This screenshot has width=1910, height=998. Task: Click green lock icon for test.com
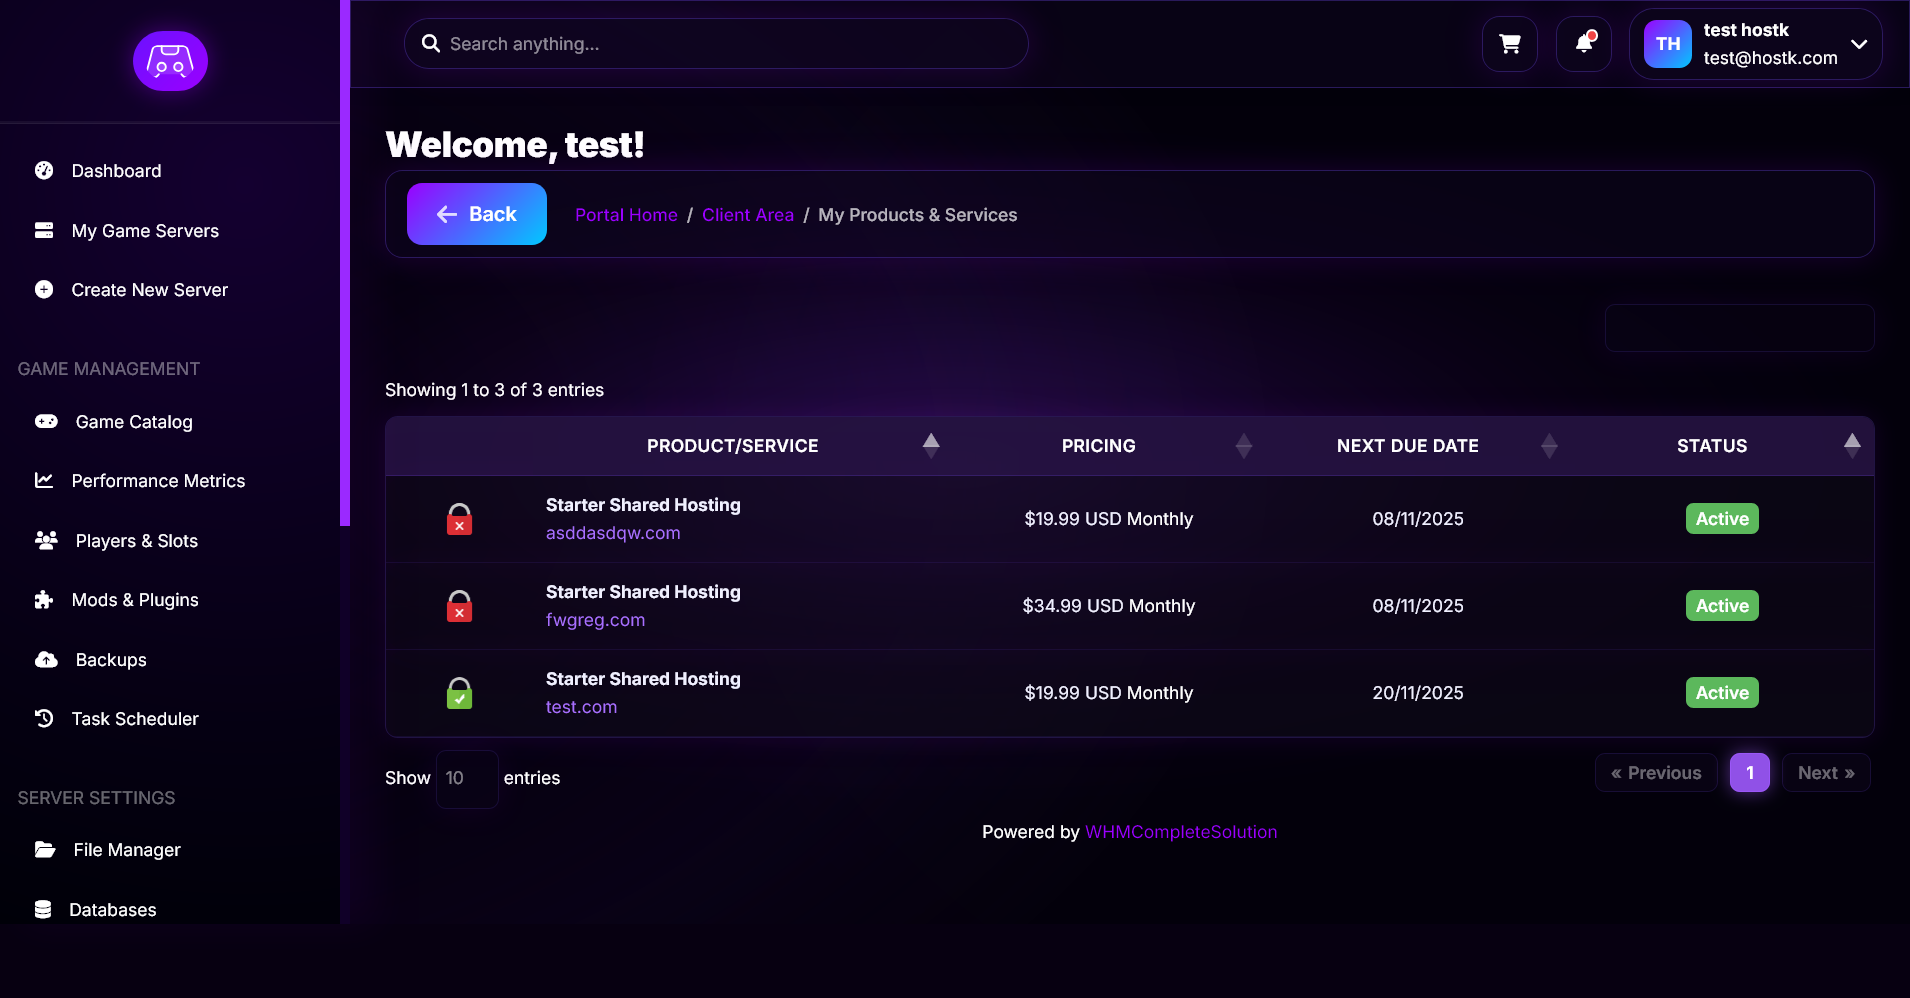[x=459, y=693]
